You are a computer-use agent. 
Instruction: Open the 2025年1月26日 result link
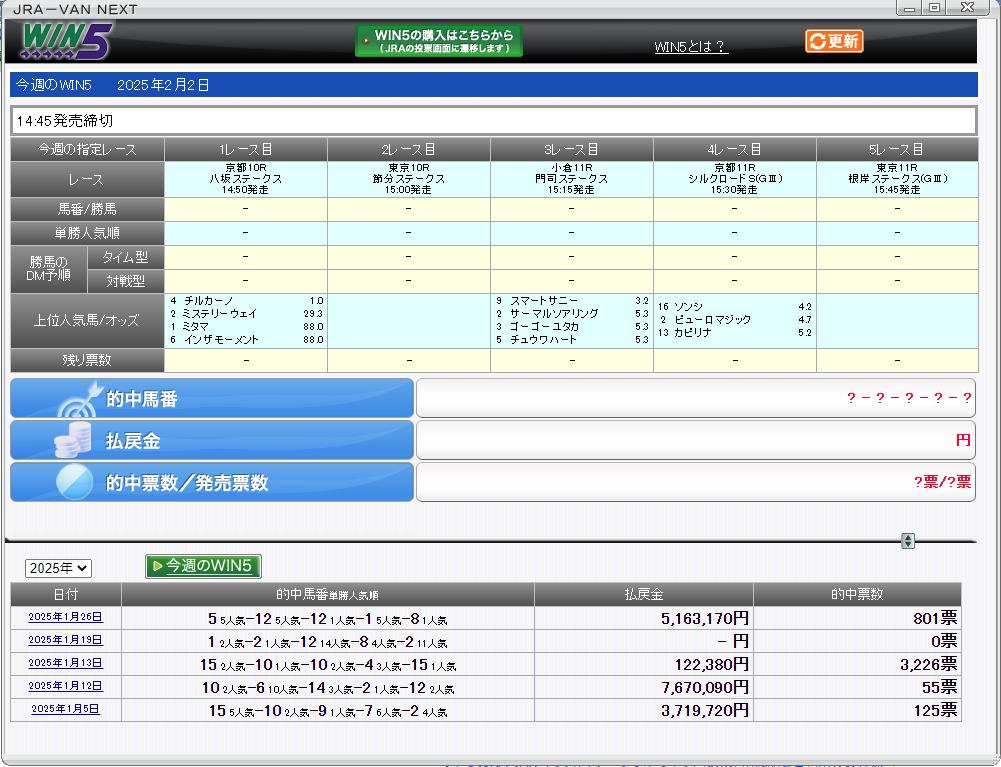tap(66, 617)
